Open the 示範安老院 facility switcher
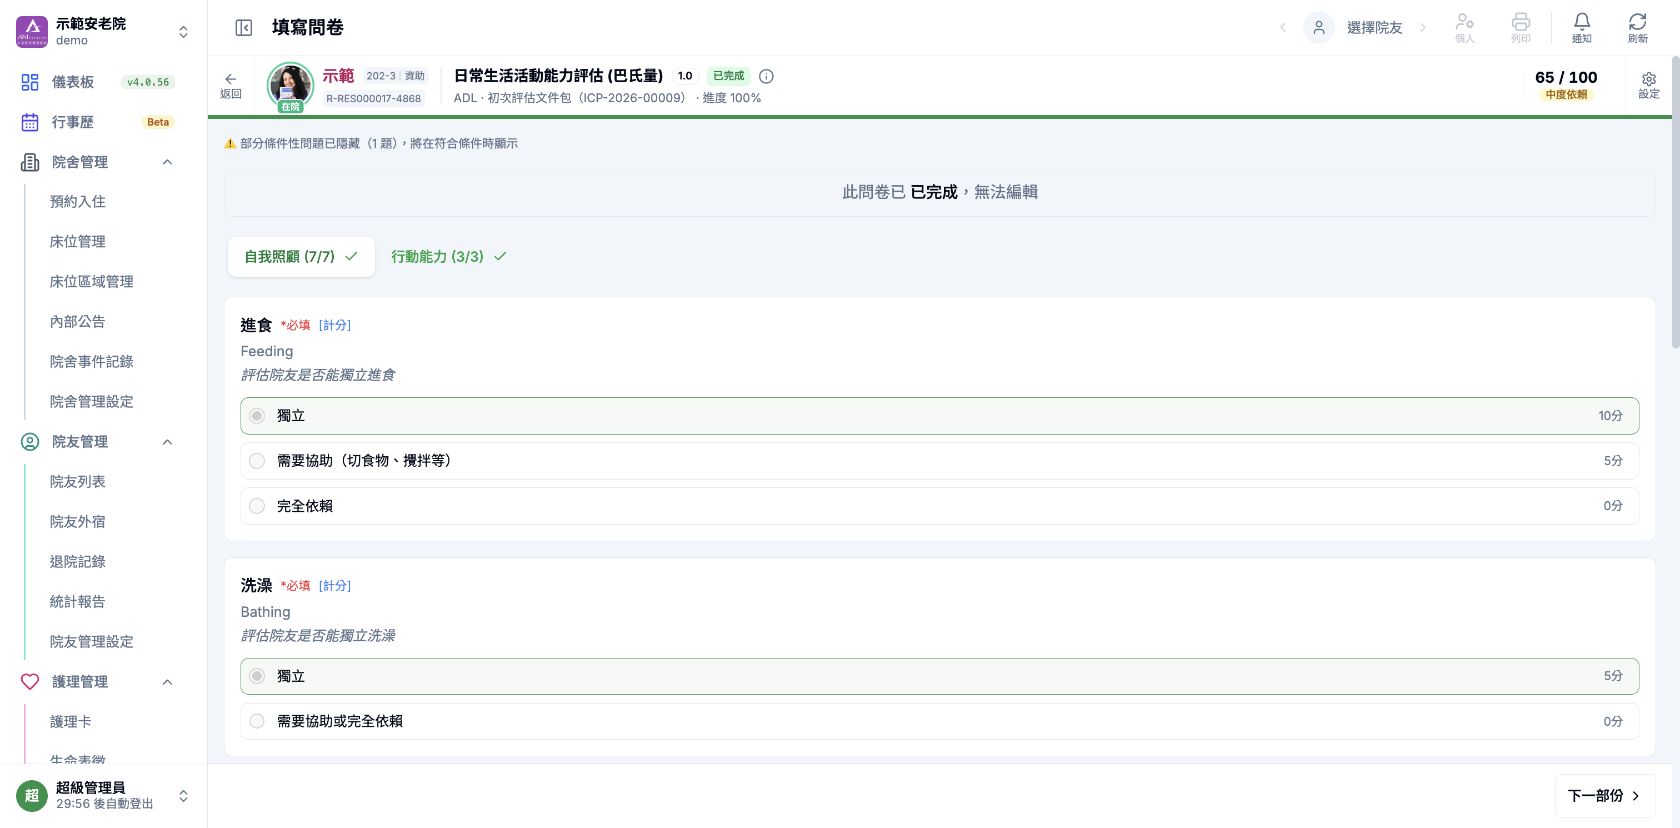This screenshot has width=1680, height=828. [x=183, y=32]
